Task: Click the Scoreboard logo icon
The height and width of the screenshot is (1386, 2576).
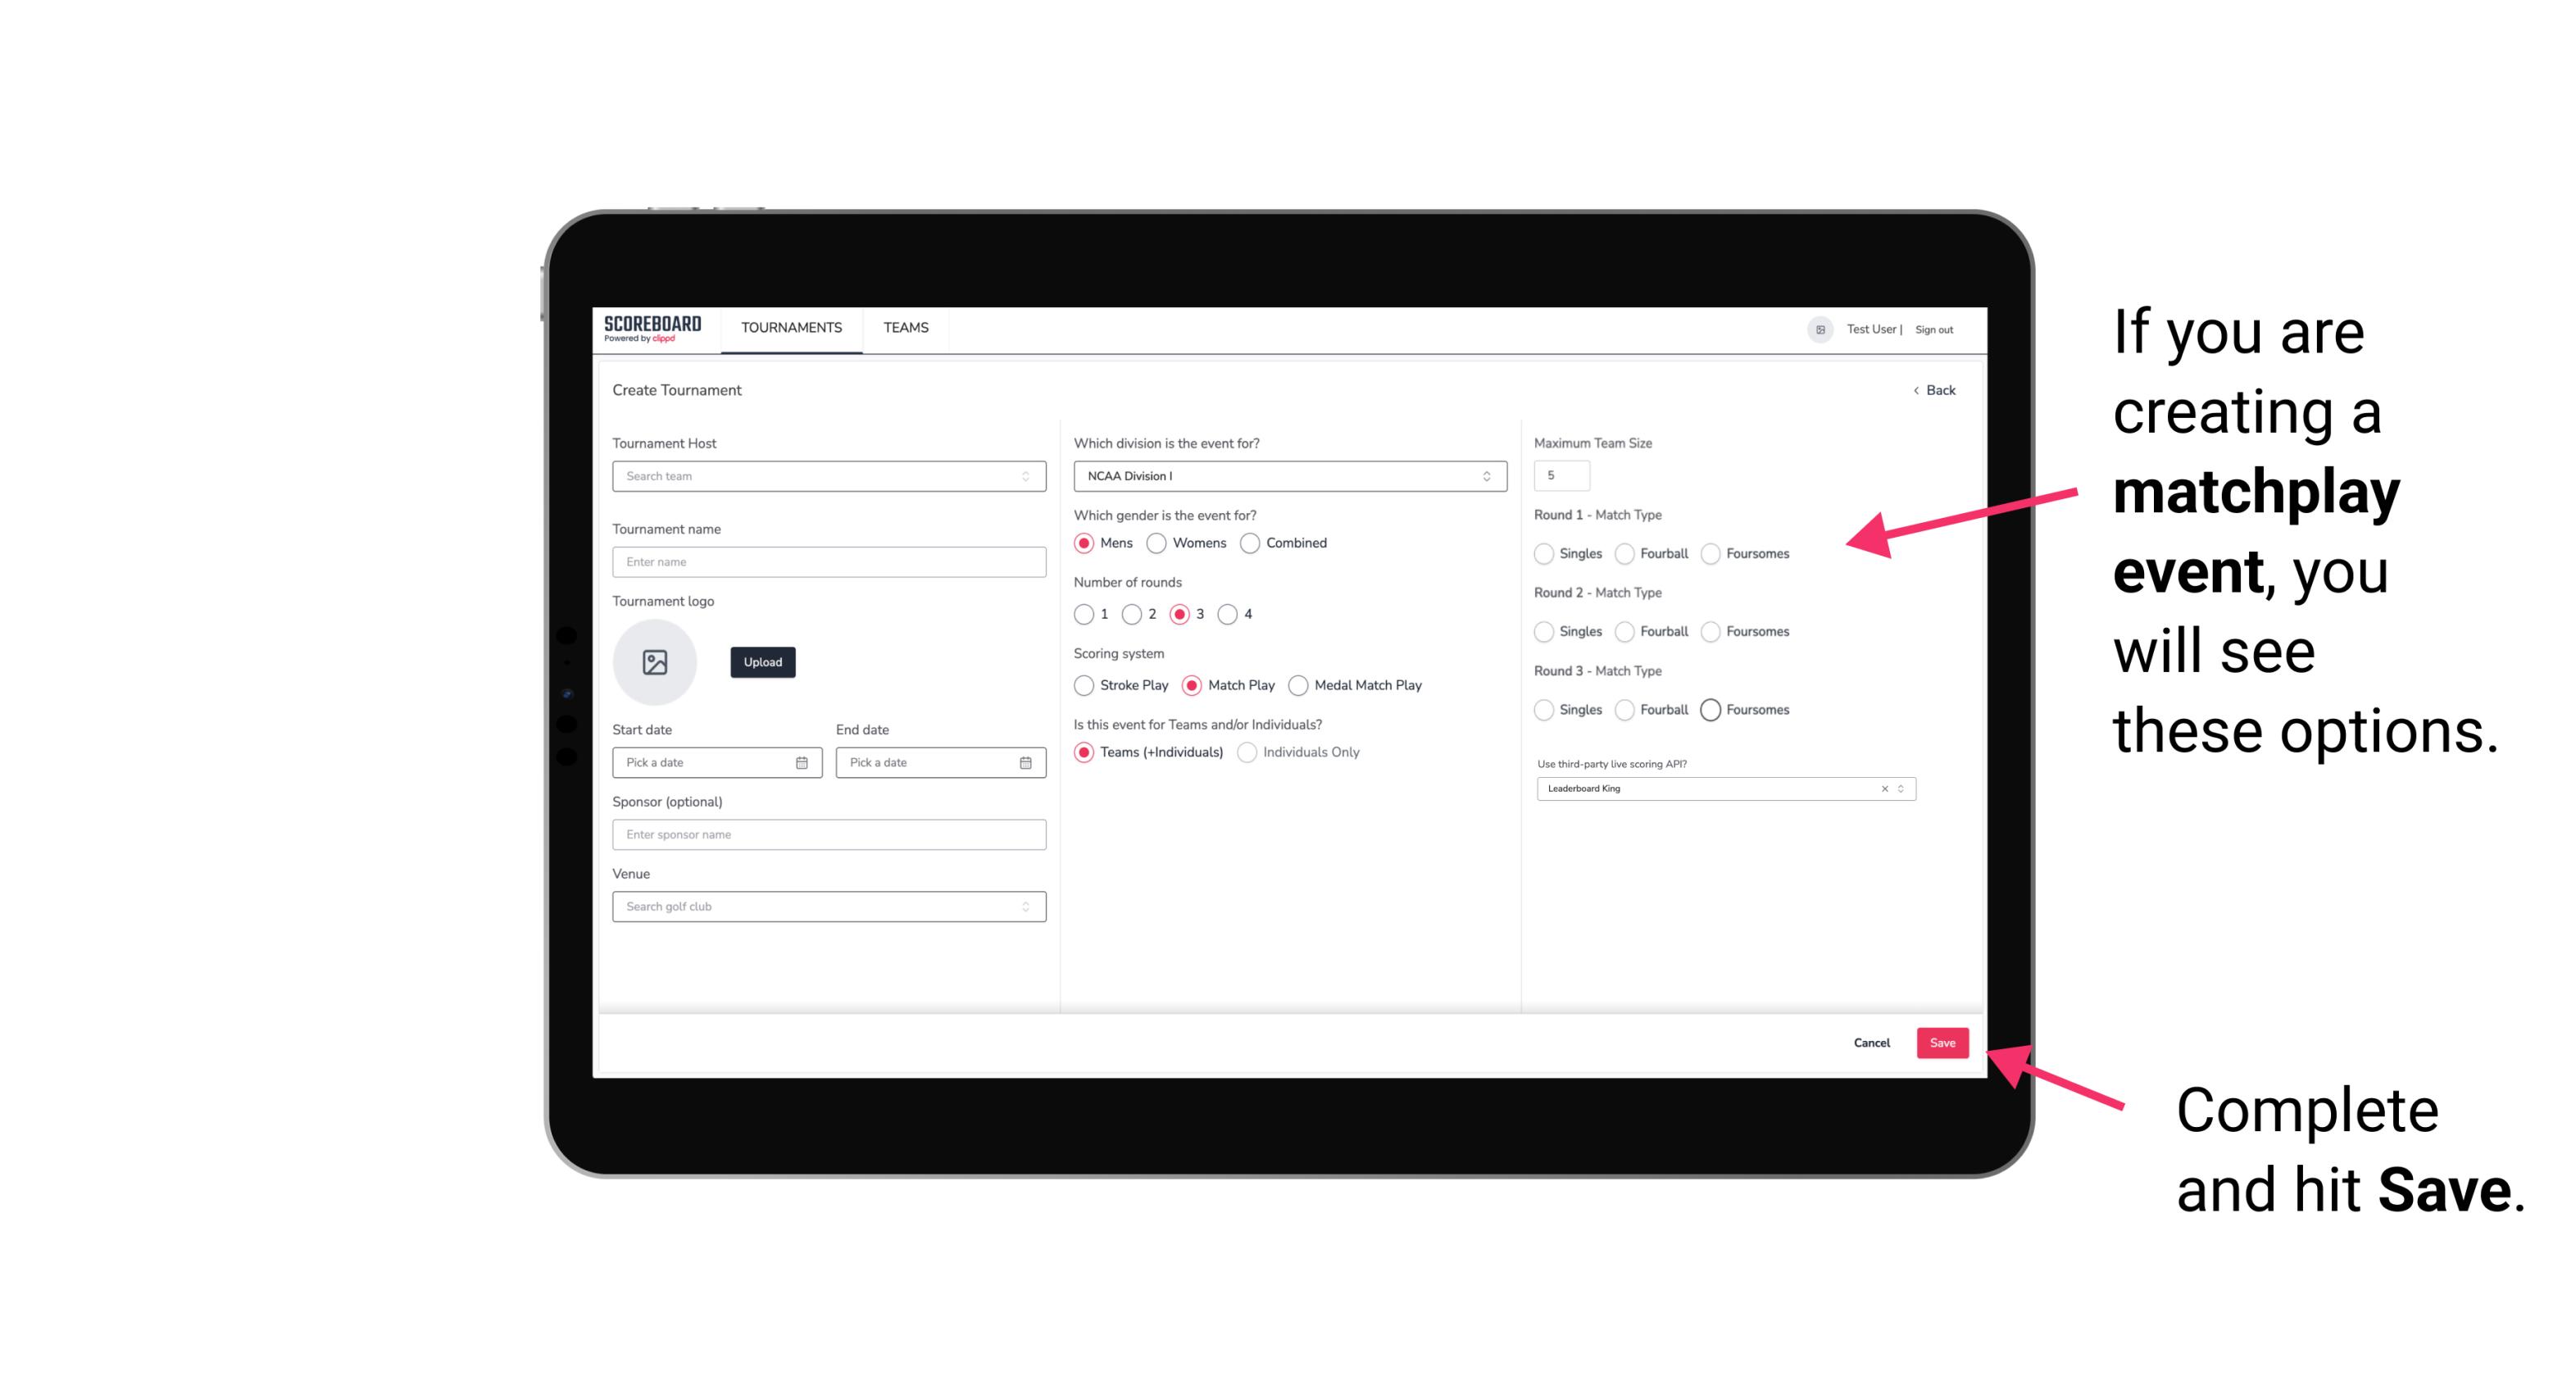Action: 655,328
